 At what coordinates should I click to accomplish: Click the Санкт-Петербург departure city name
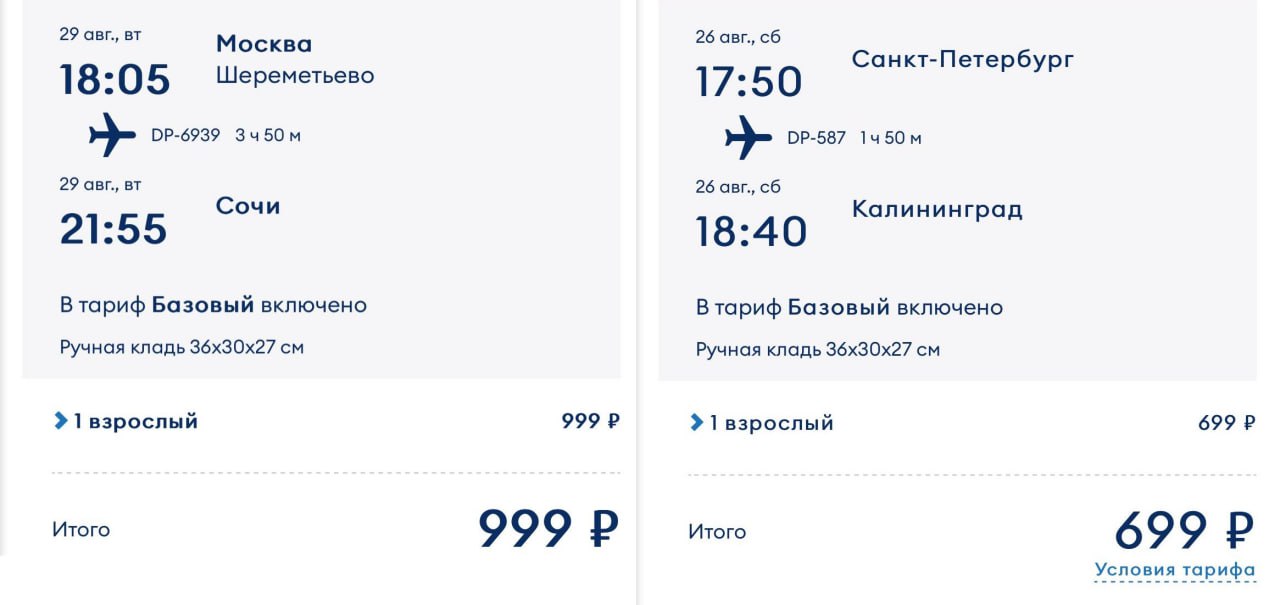[962, 59]
